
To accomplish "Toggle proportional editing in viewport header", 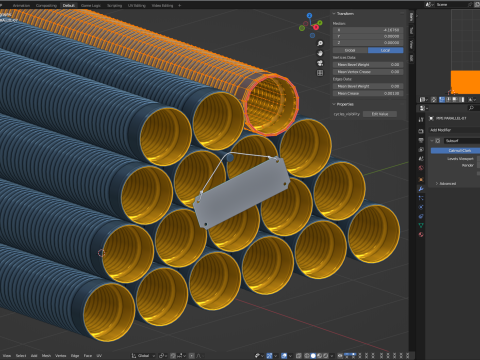I will tap(192, 356).
